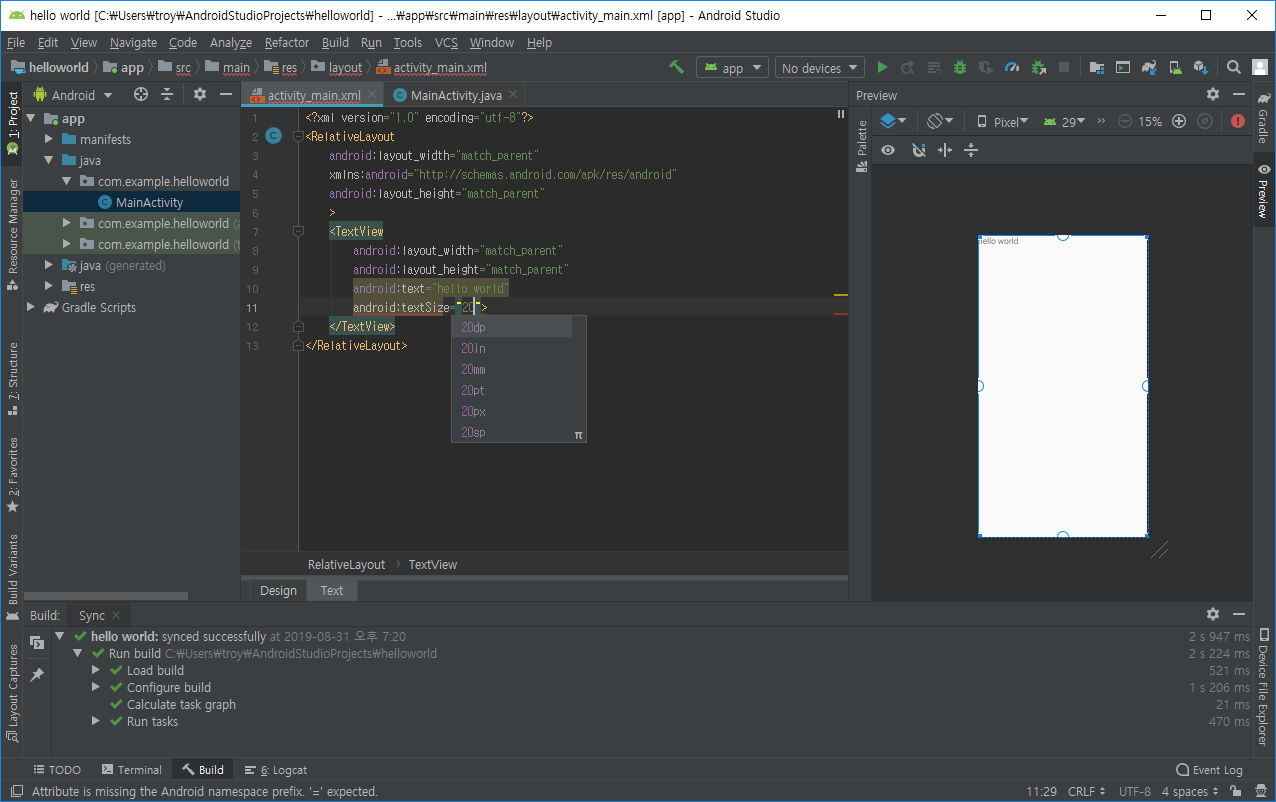Click the Debug app bug icon

(x=960, y=67)
